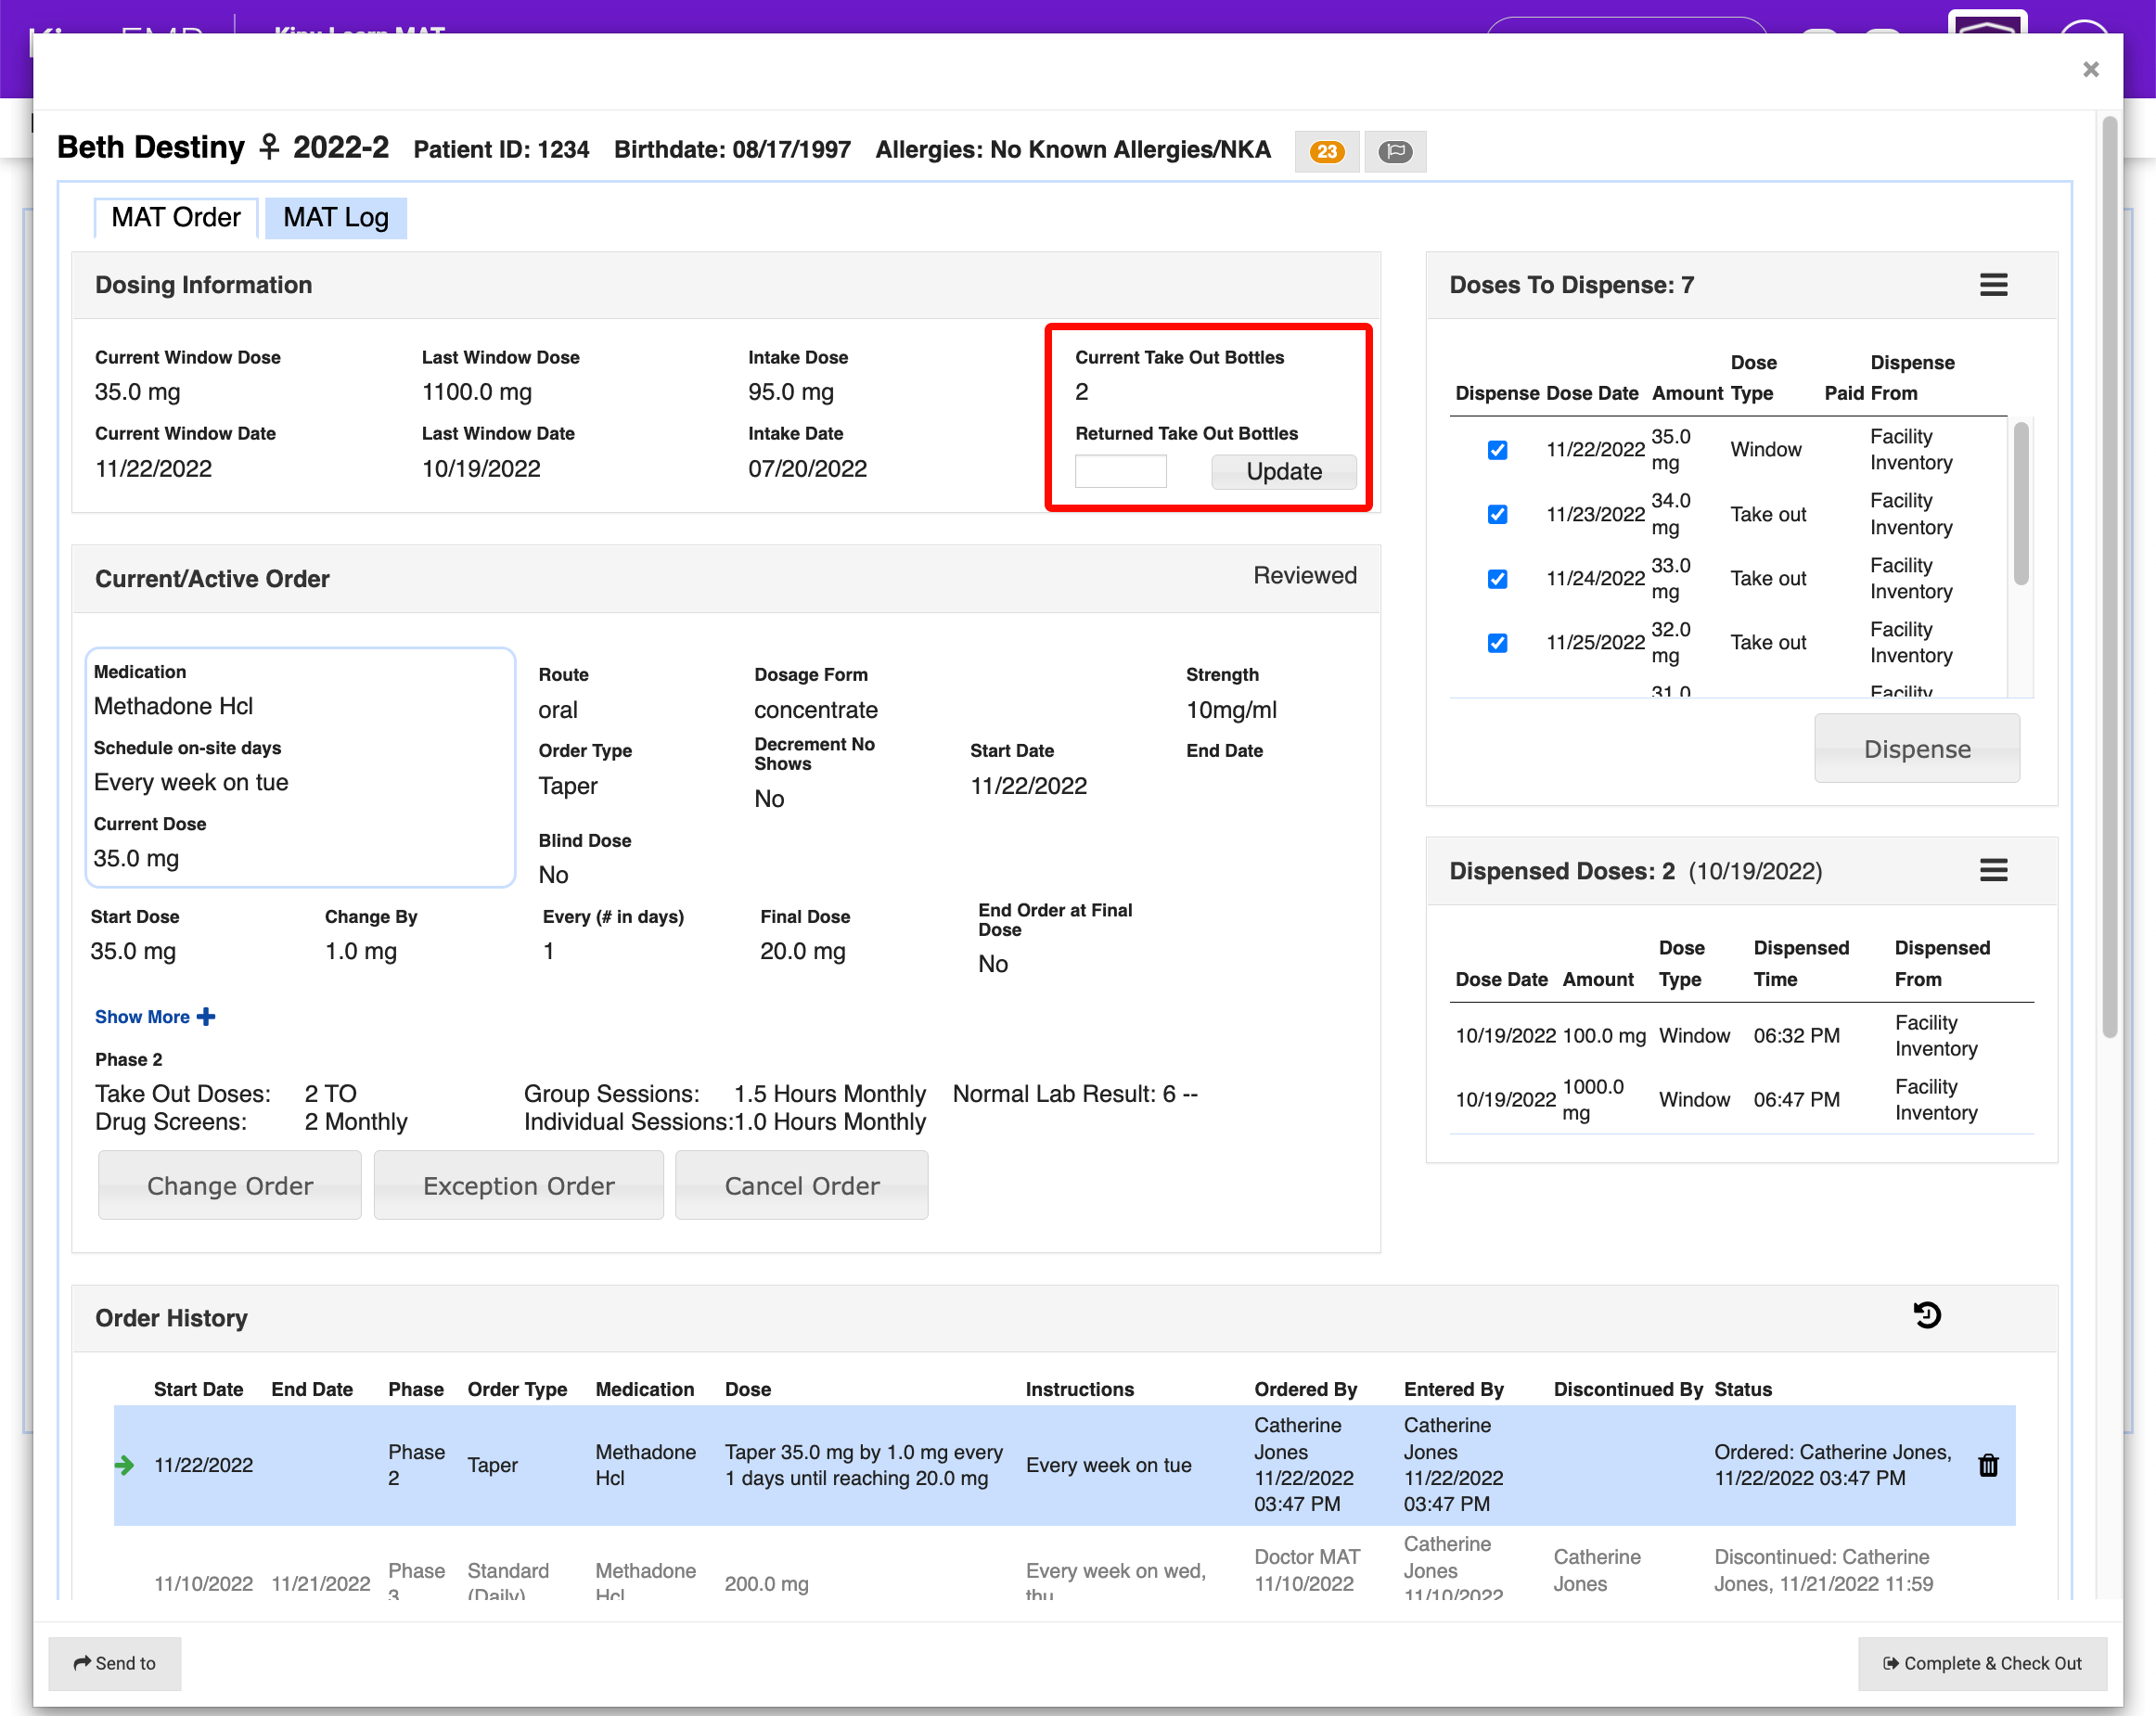The width and height of the screenshot is (2156, 1716).
Task: Click the Order History refresh icon
Action: click(1926, 1315)
